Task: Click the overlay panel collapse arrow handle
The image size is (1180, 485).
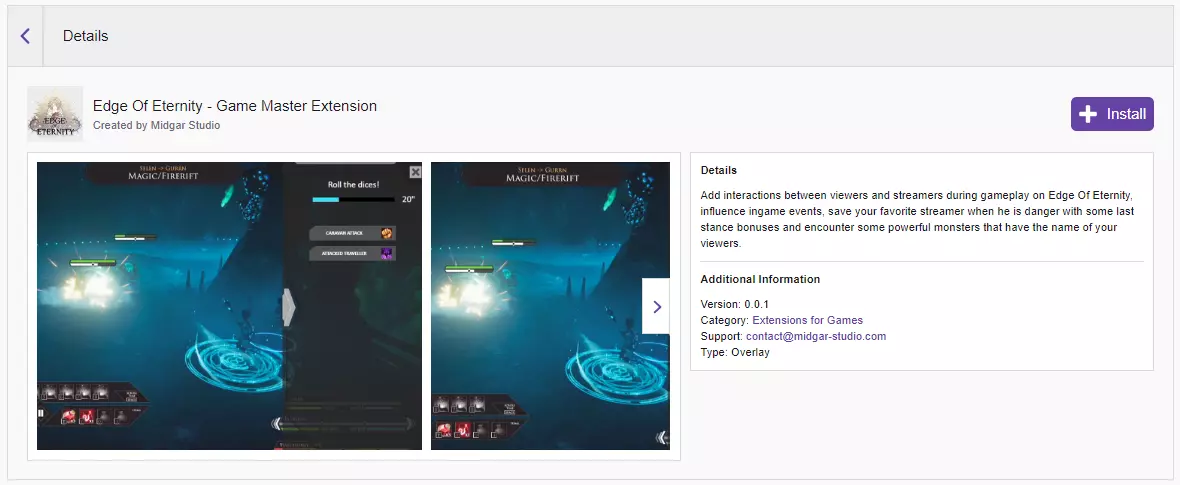Action: tap(289, 307)
